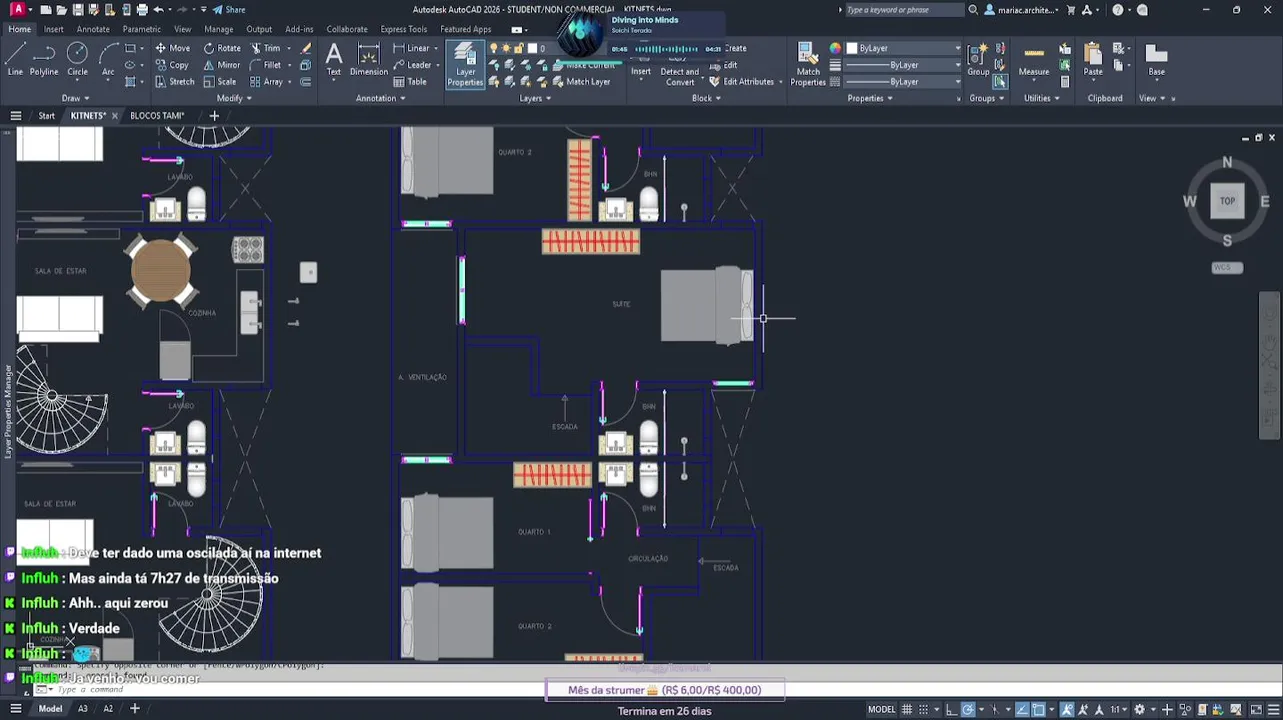1283x720 pixels.
Task: Add a new drawing tab with plus
Action: pyautogui.click(x=214, y=115)
